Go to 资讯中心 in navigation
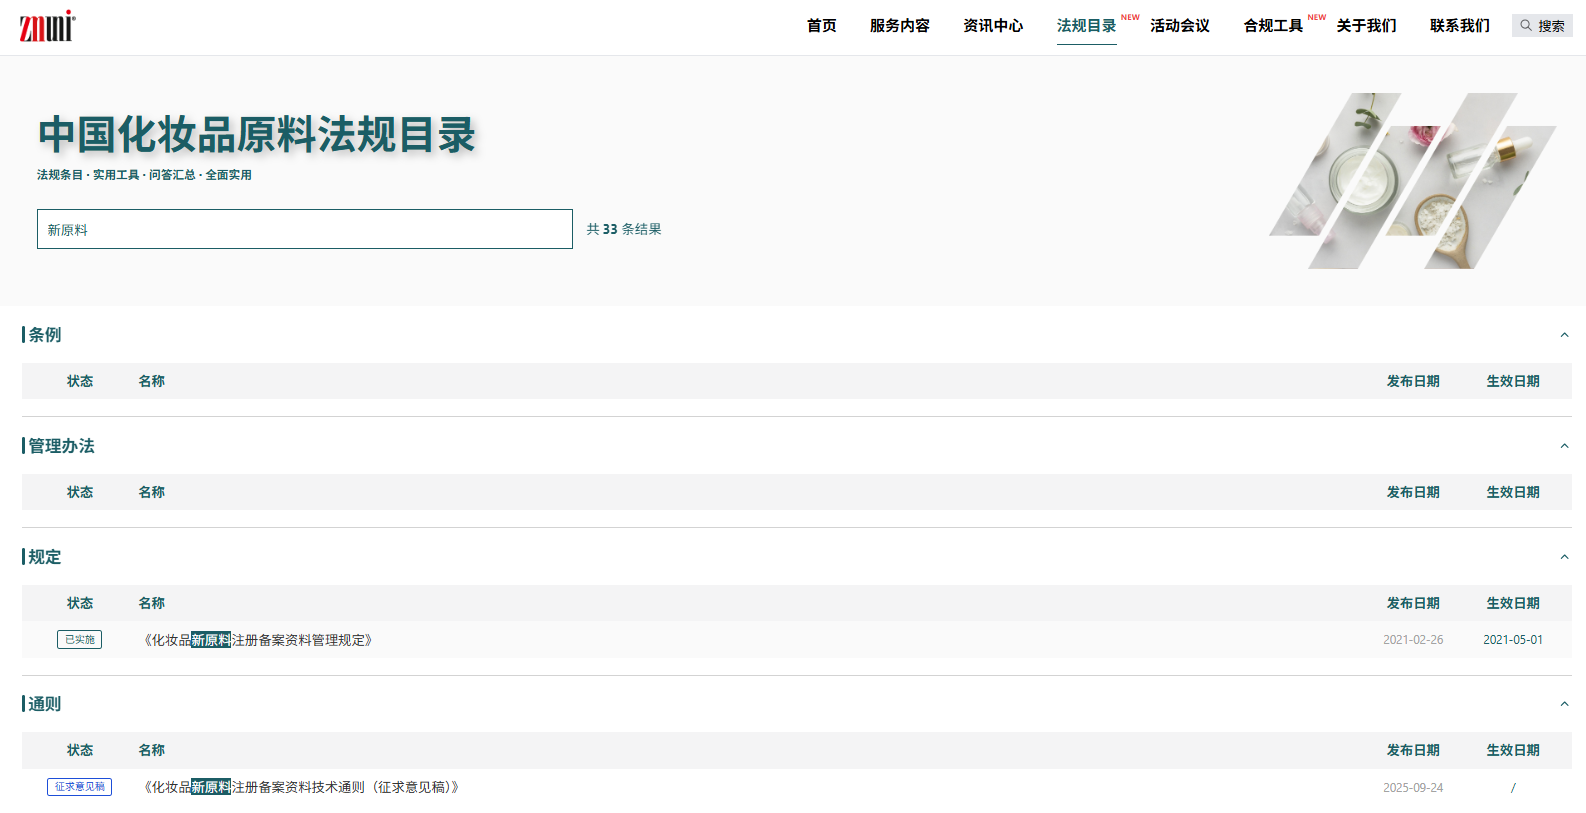Image resolution: width=1586 pixels, height=813 pixels. coord(992,26)
